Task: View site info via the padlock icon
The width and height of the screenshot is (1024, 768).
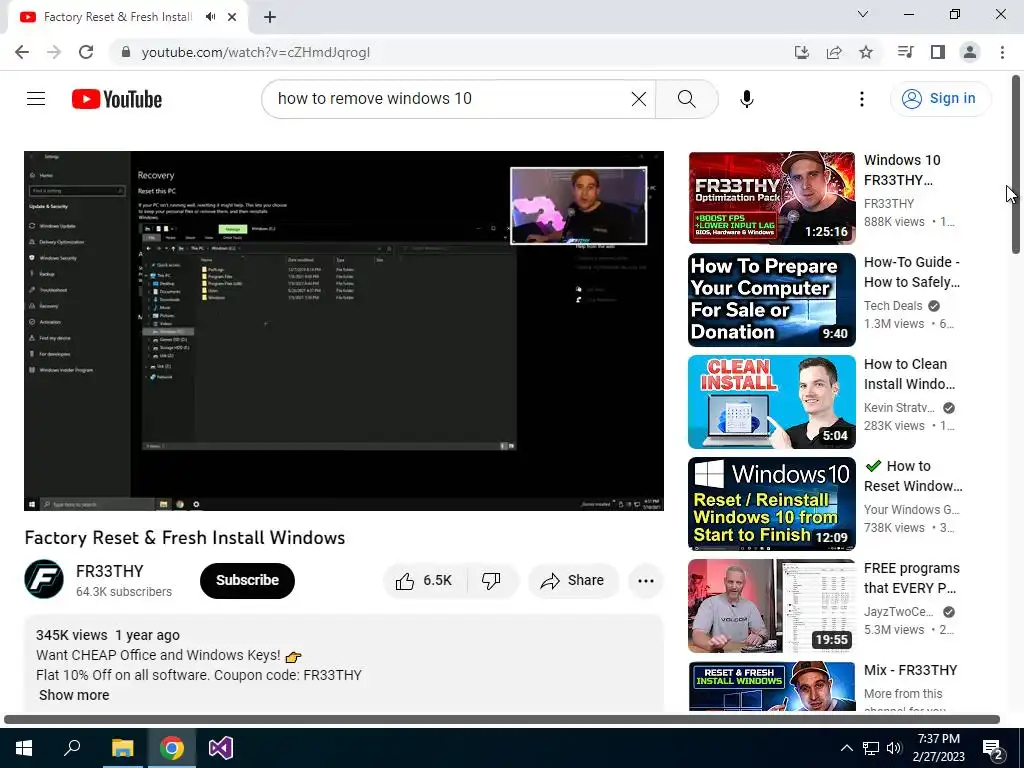Action: click(x=126, y=52)
